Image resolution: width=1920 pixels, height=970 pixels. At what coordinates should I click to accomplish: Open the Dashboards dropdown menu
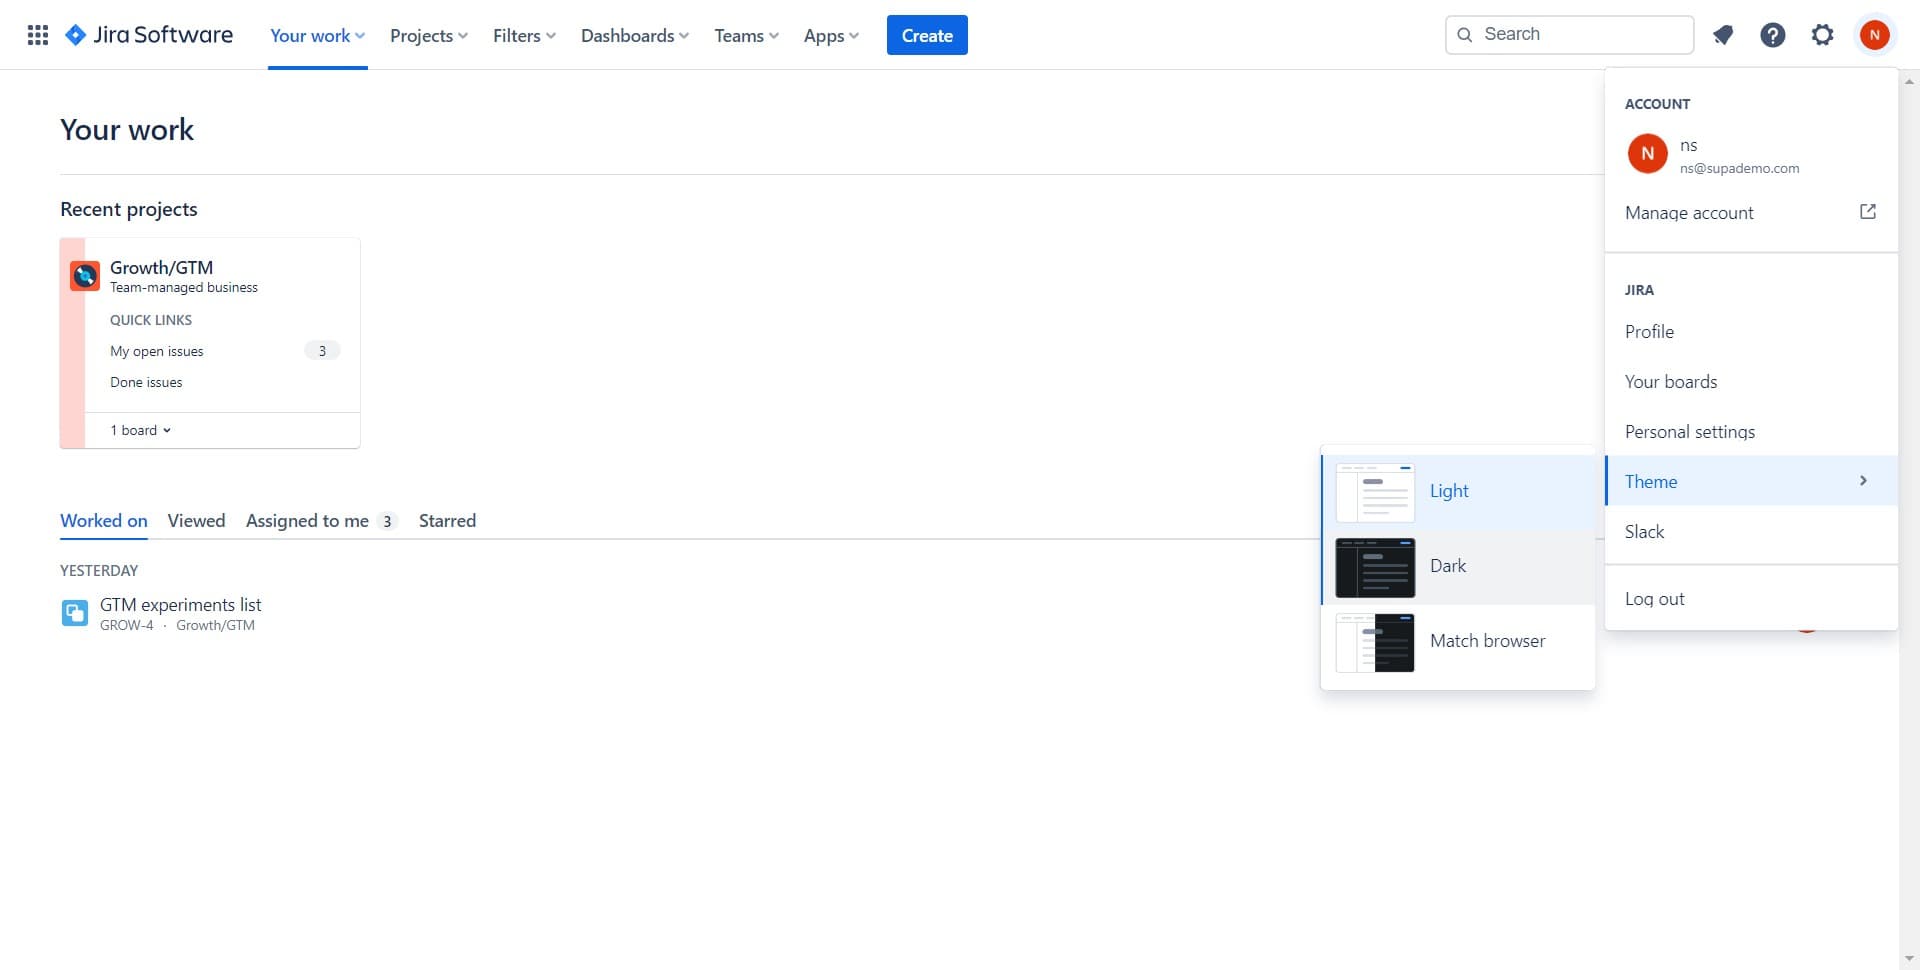click(x=634, y=36)
